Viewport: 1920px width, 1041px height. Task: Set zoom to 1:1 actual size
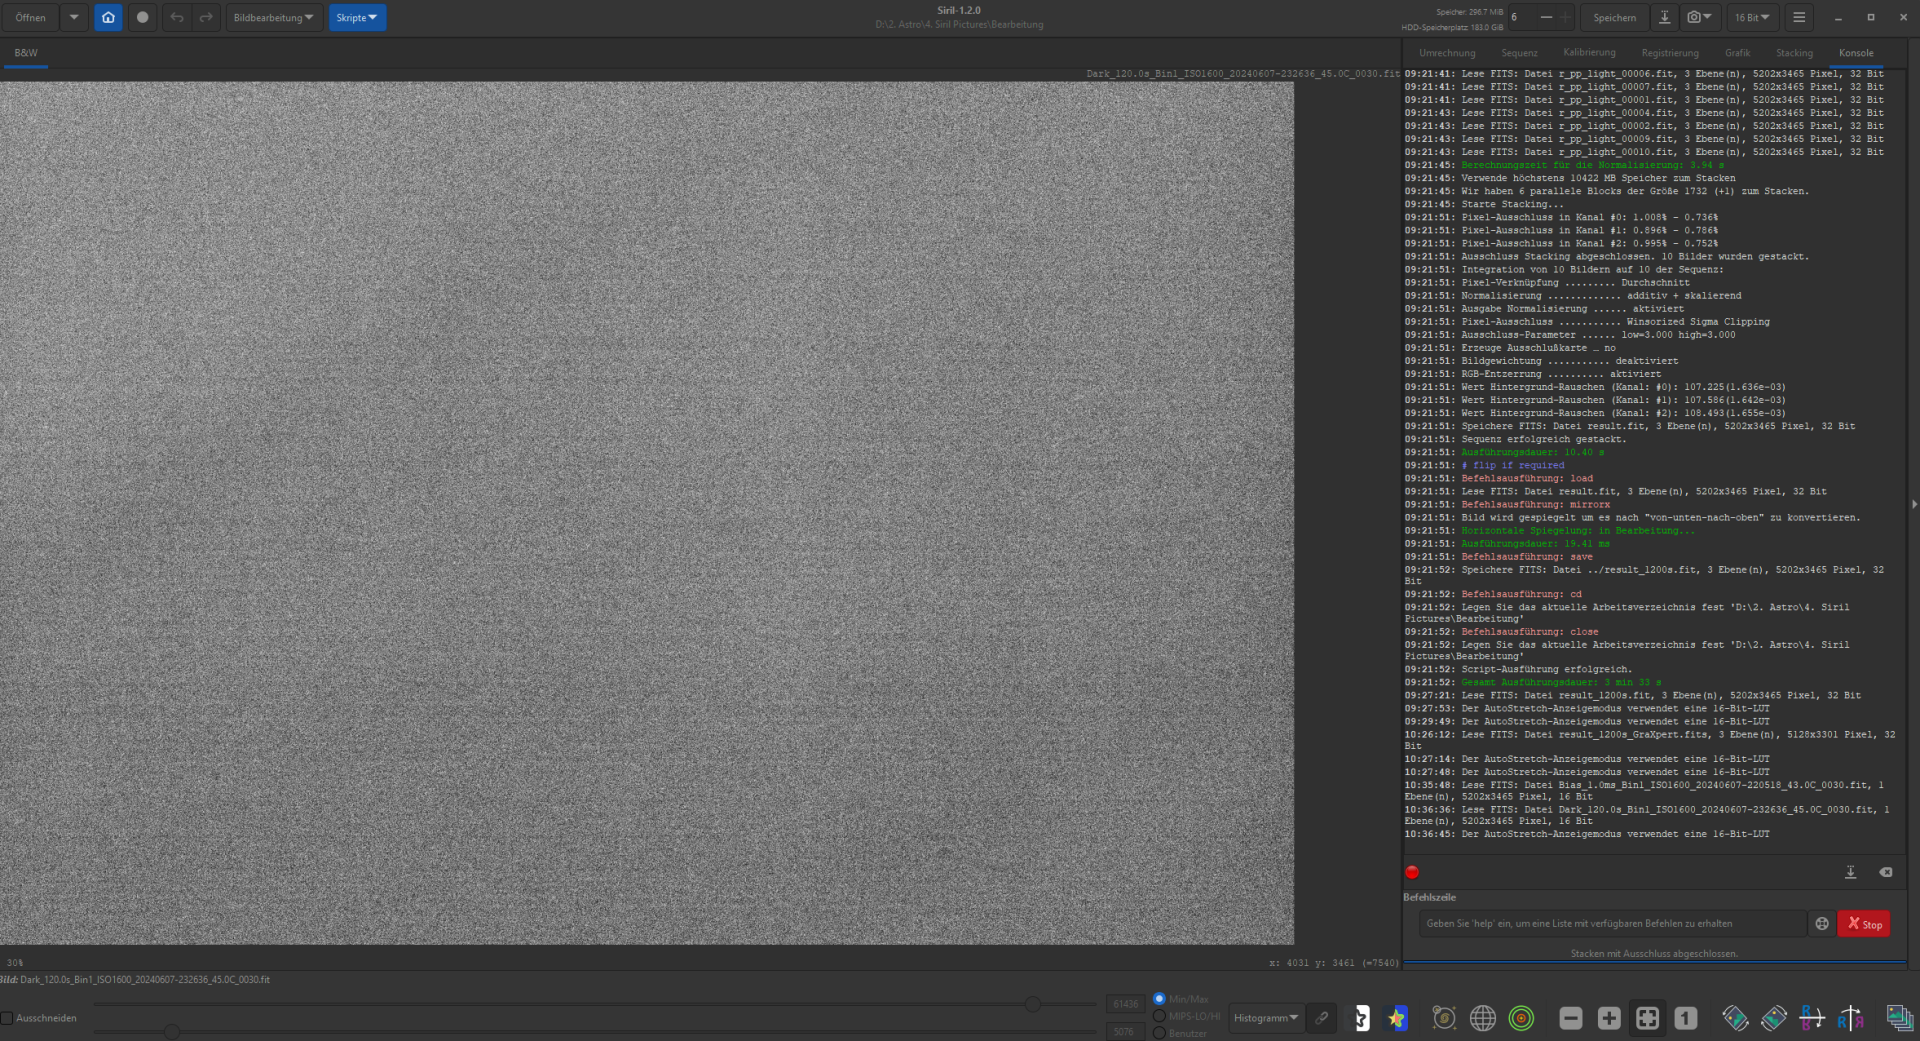point(1686,1018)
